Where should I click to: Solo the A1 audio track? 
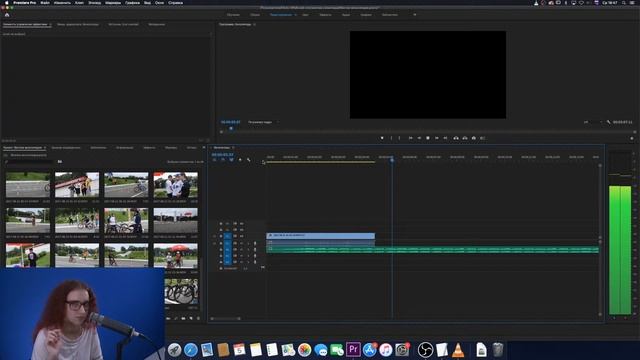click(x=248, y=243)
